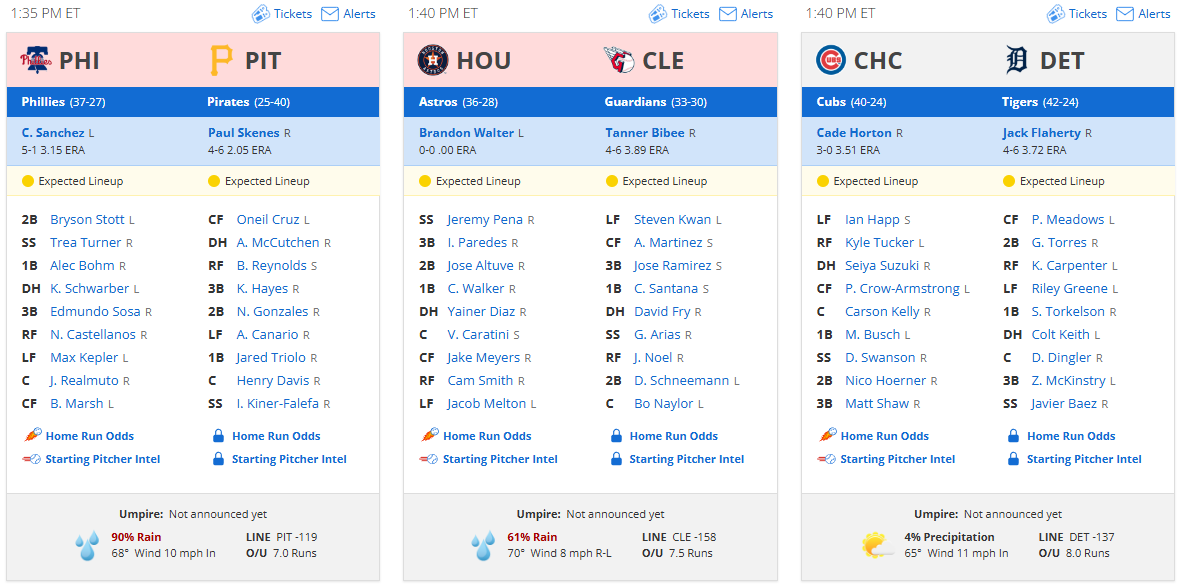
Task: Click the Guardians team logo
Action: point(620,60)
